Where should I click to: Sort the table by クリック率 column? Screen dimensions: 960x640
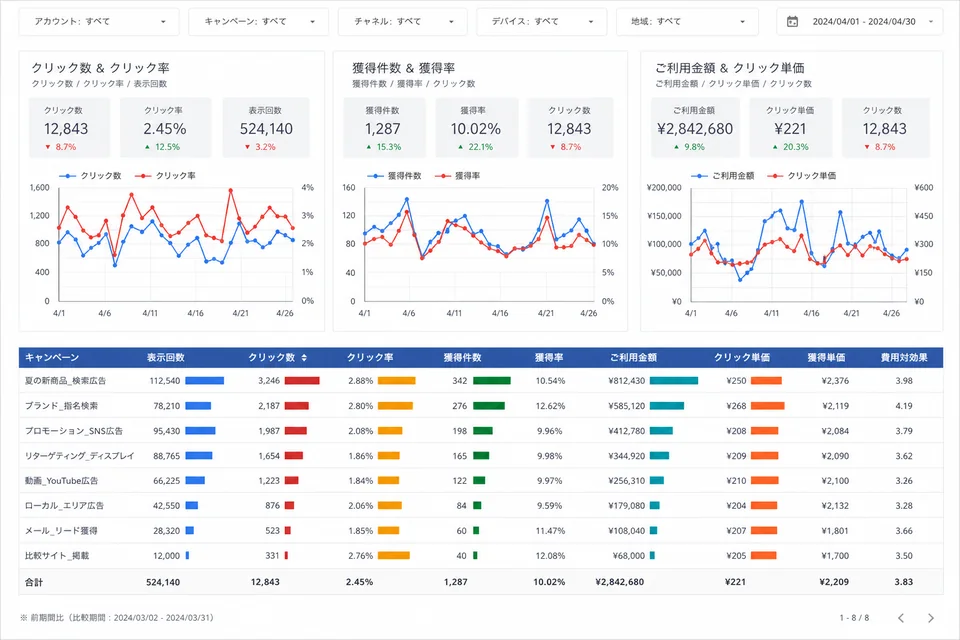370,358
